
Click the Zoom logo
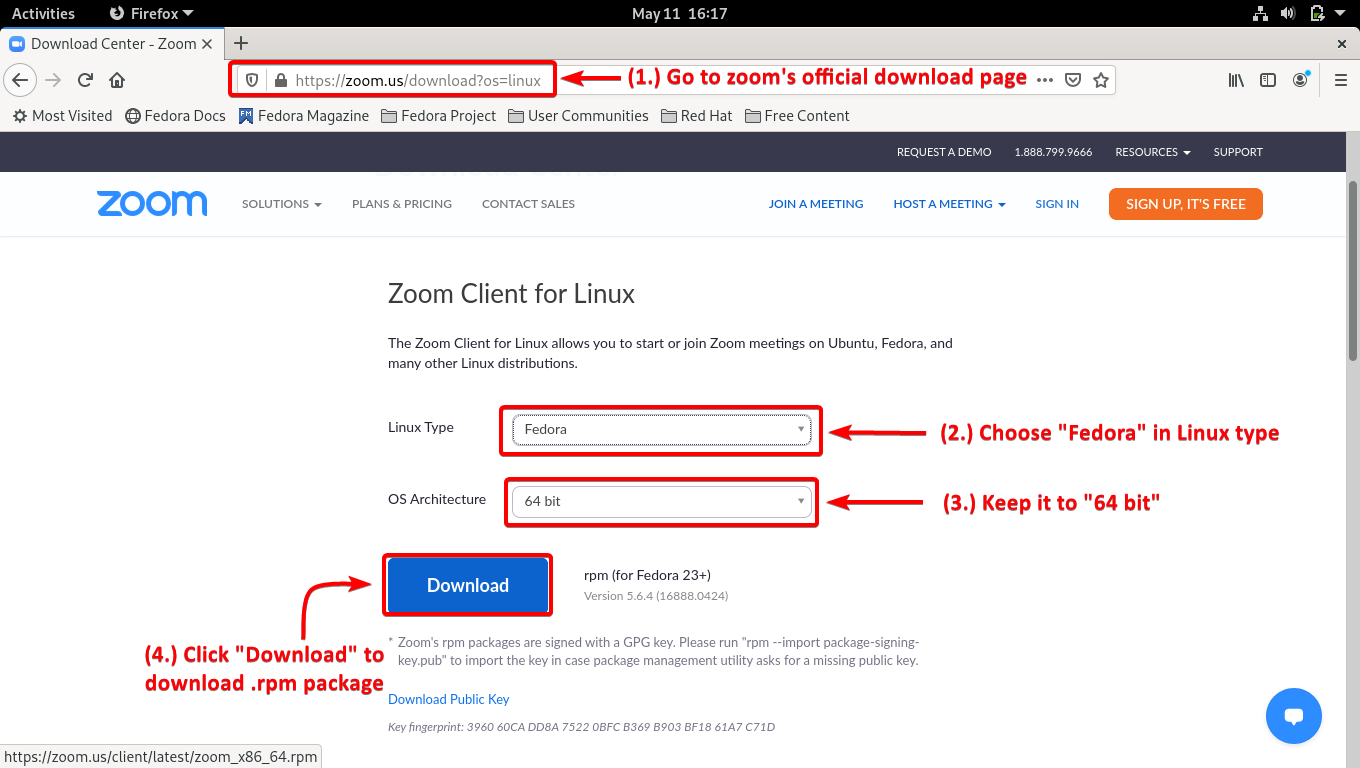point(152,203)
